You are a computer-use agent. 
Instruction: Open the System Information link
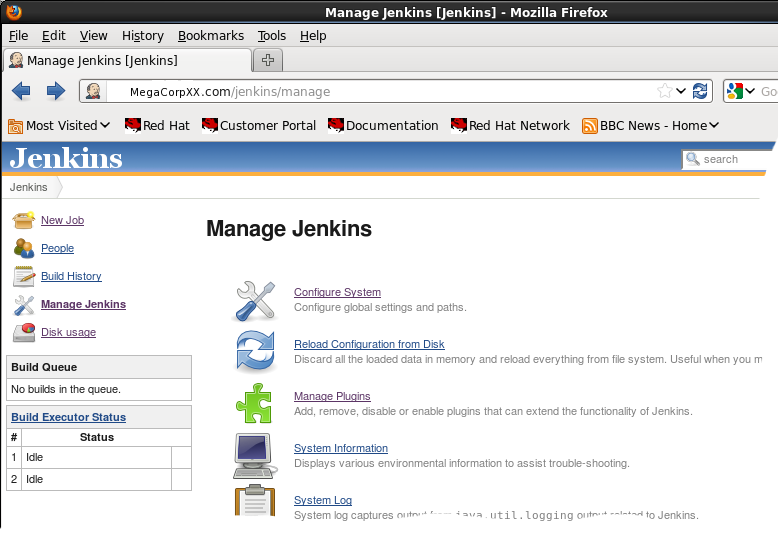[x=341, y=449]
